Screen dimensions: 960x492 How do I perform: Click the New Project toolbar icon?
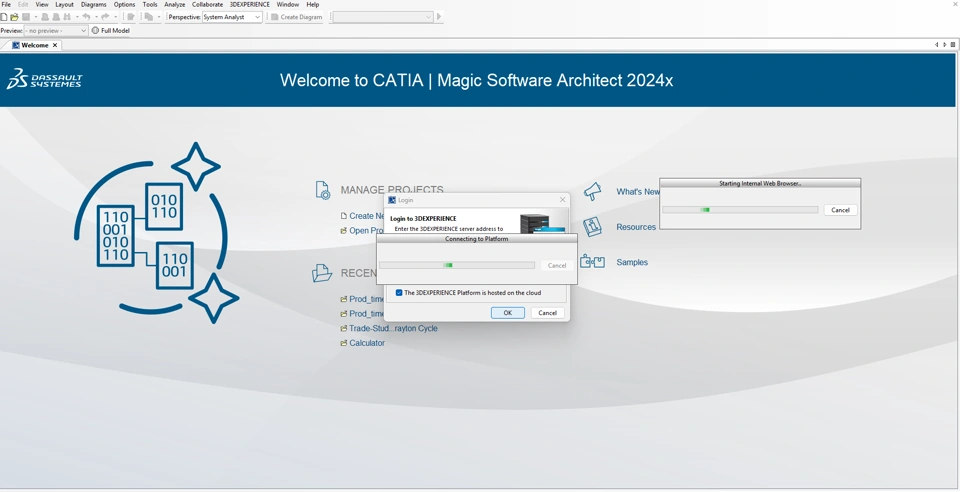click(4, 17)
